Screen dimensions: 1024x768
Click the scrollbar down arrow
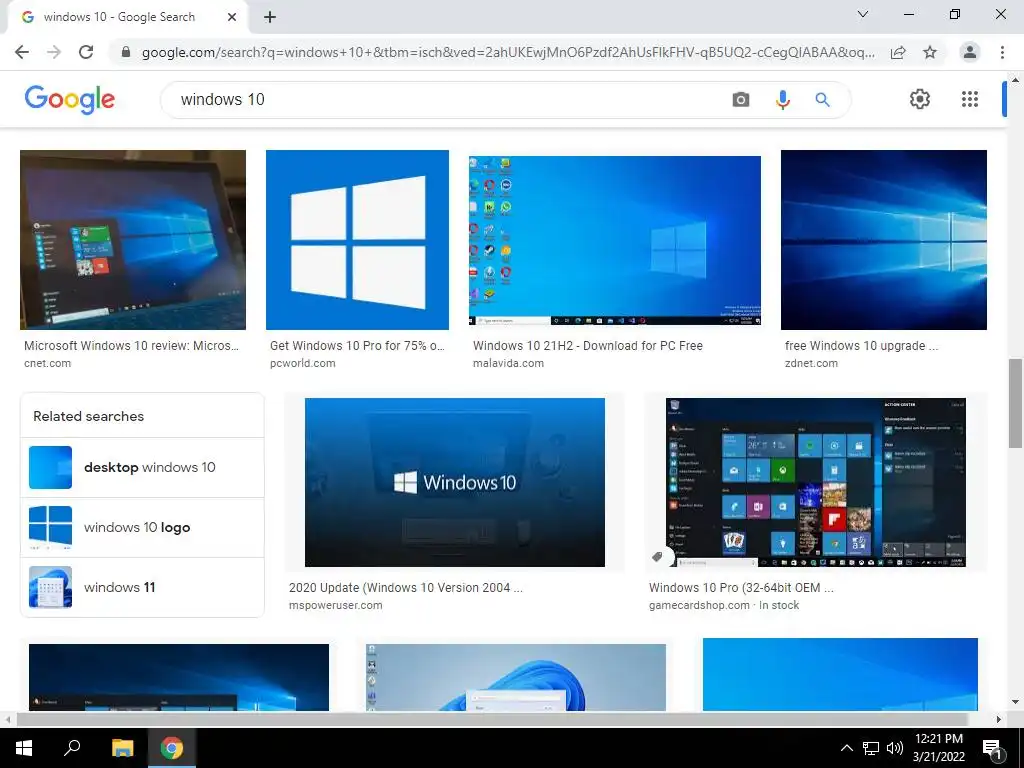pyautogui.click(x=1015, y=702)
